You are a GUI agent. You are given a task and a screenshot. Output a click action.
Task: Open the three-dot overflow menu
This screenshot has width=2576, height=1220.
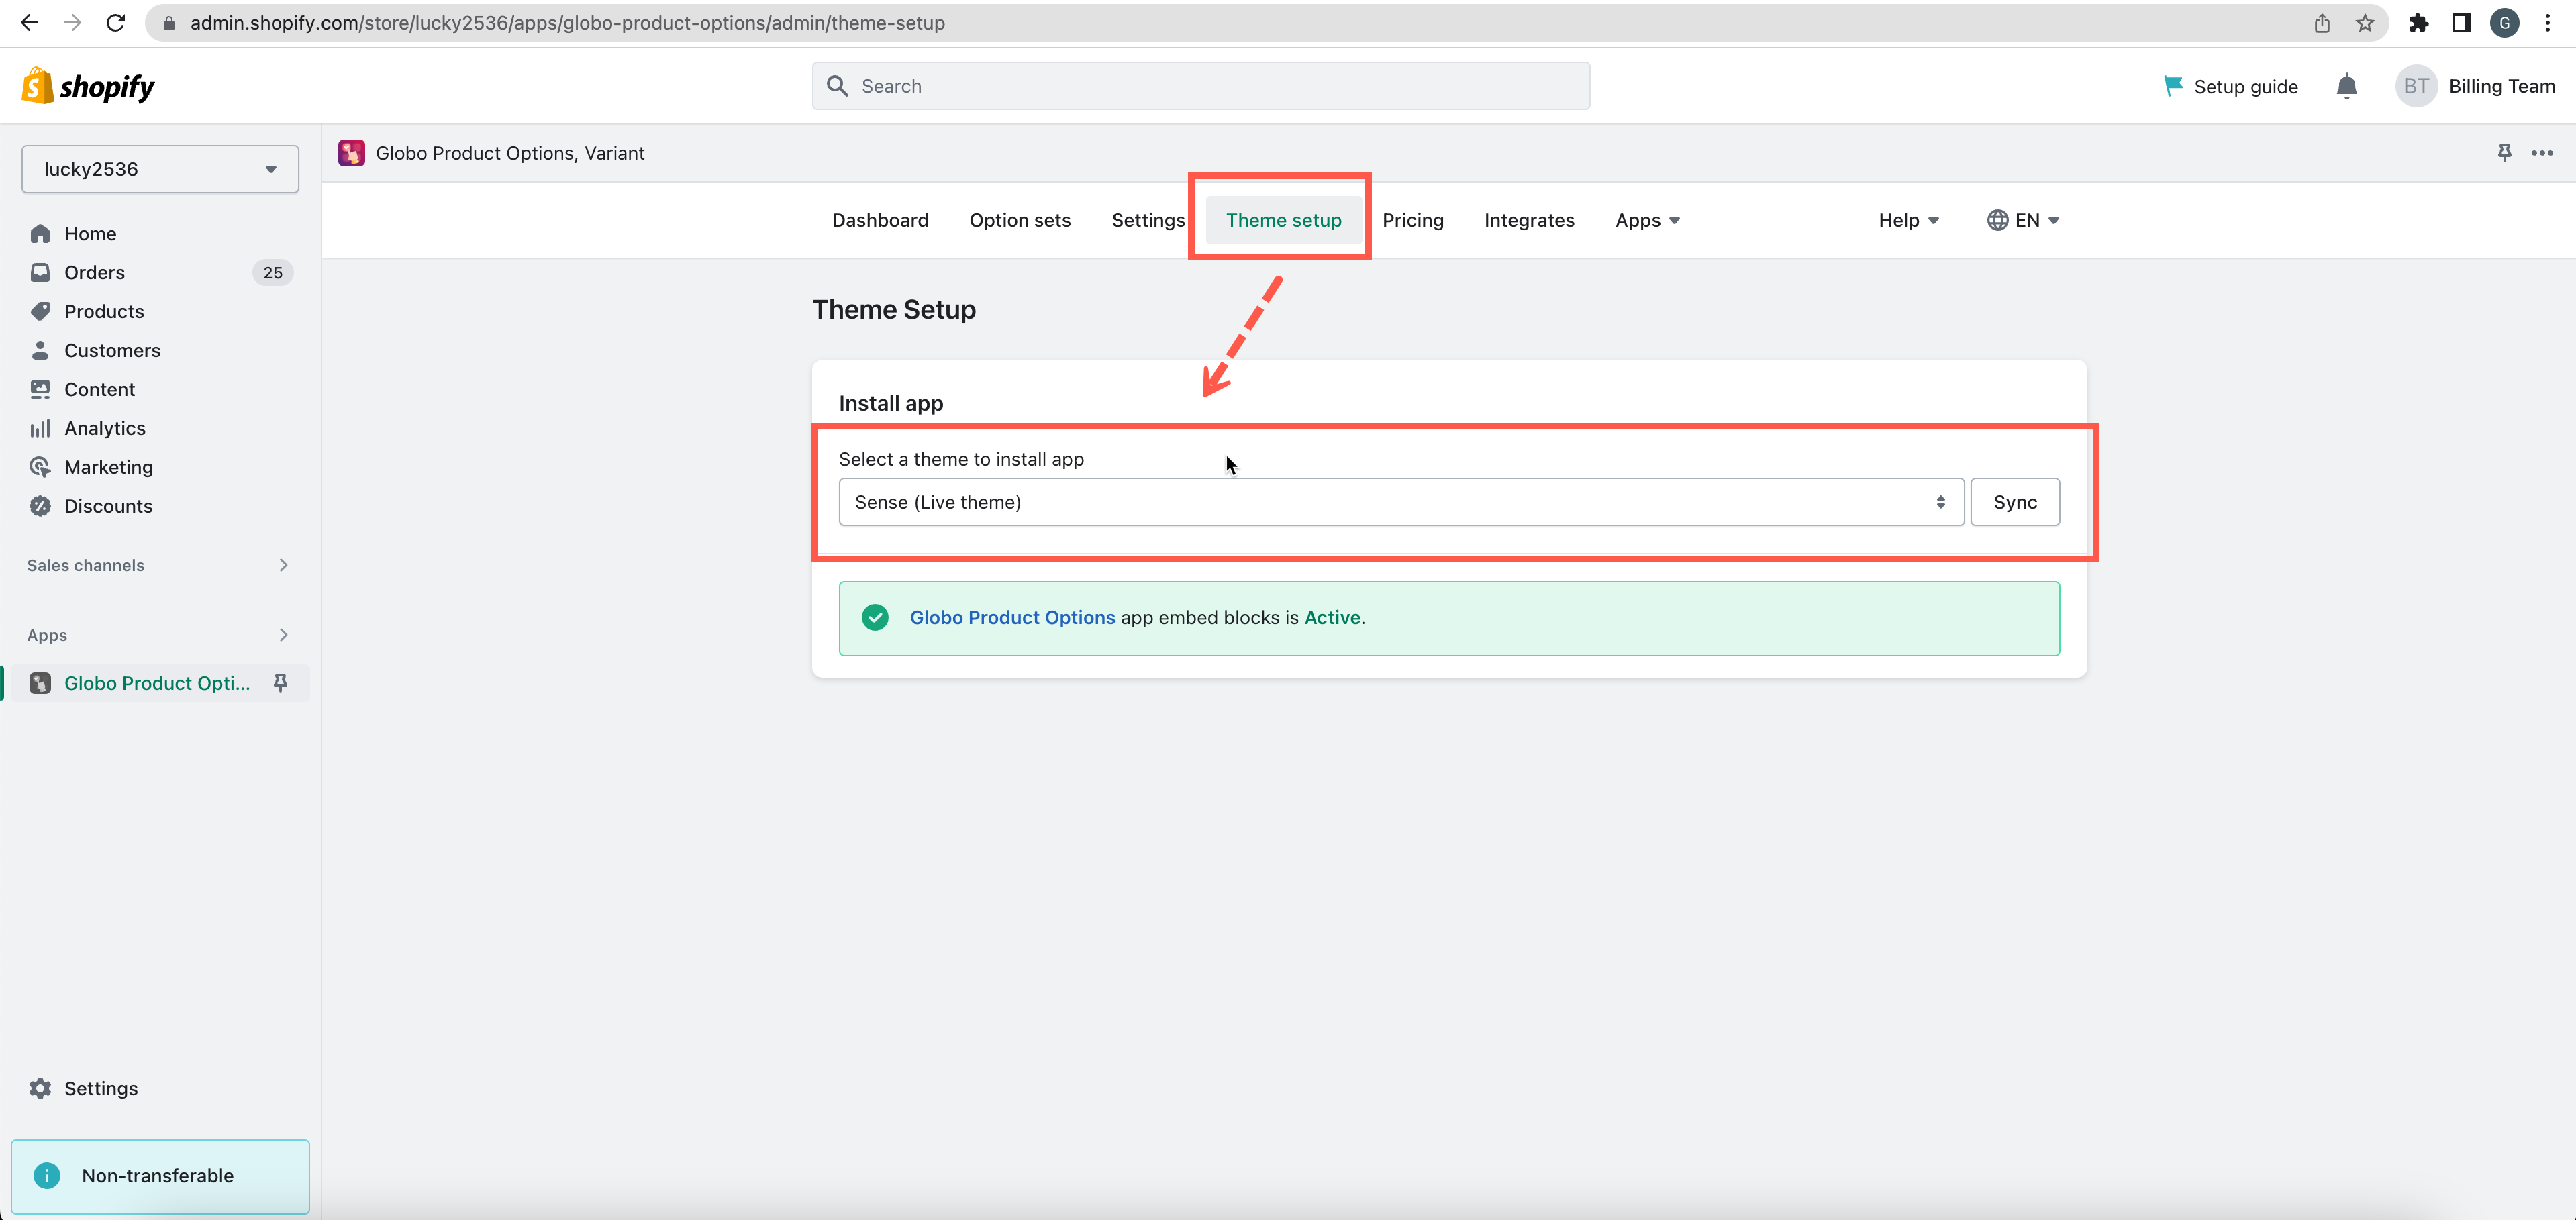point(2543,153)
